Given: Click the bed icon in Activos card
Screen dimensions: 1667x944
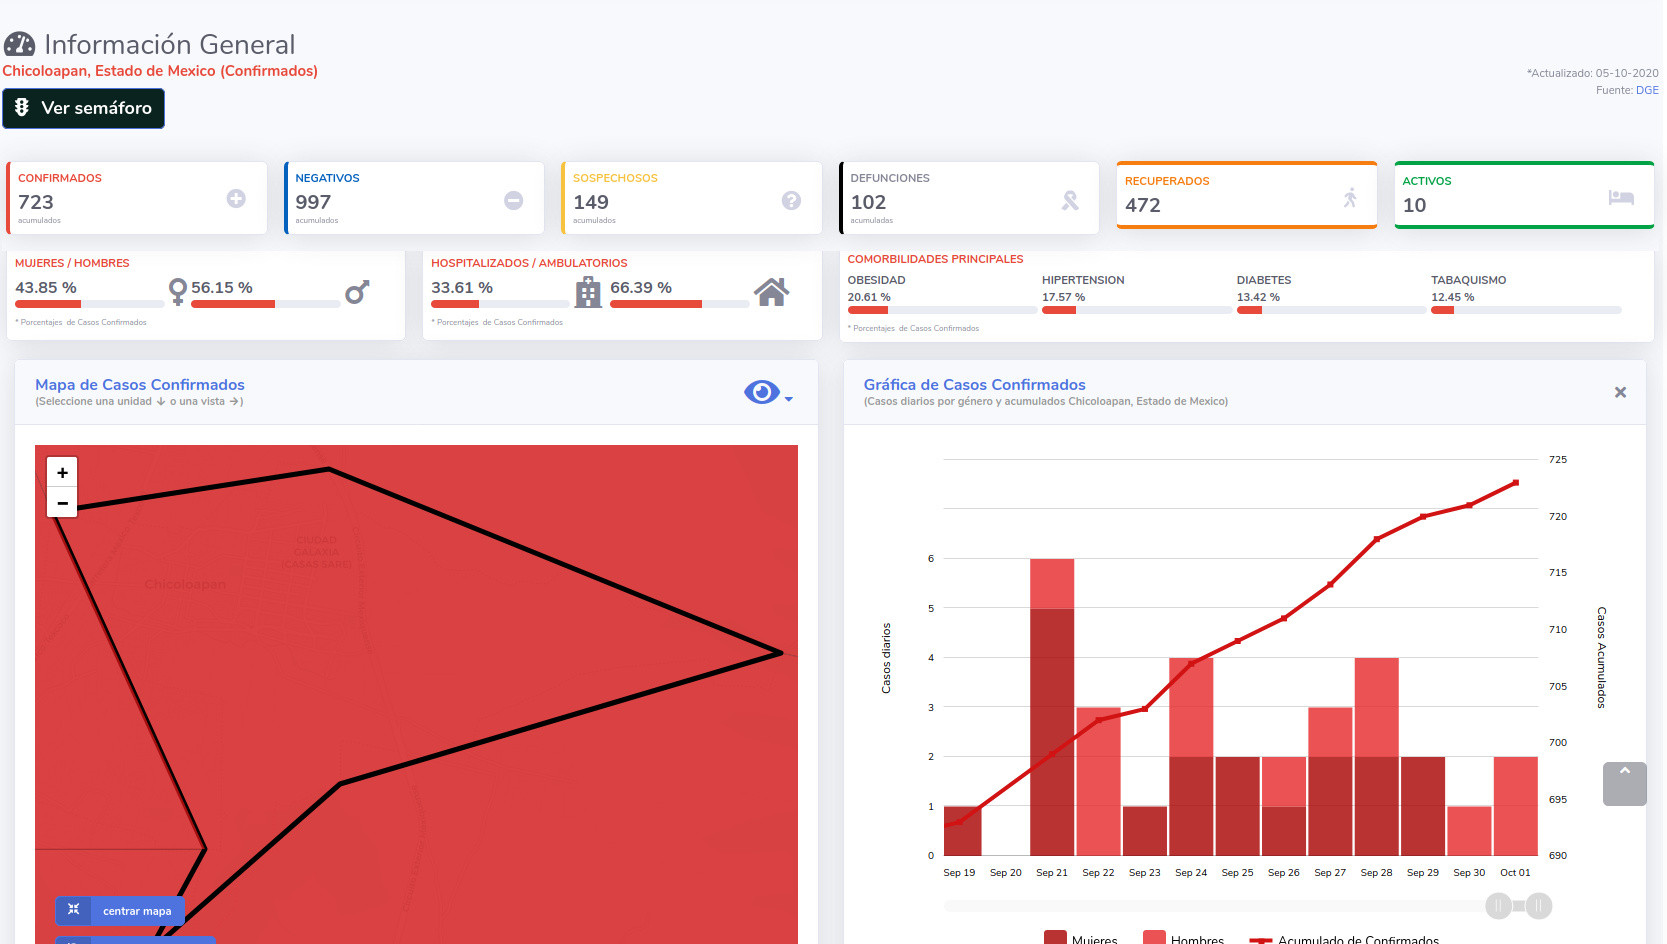Looking at the screenshot, I should (1621, 197).
